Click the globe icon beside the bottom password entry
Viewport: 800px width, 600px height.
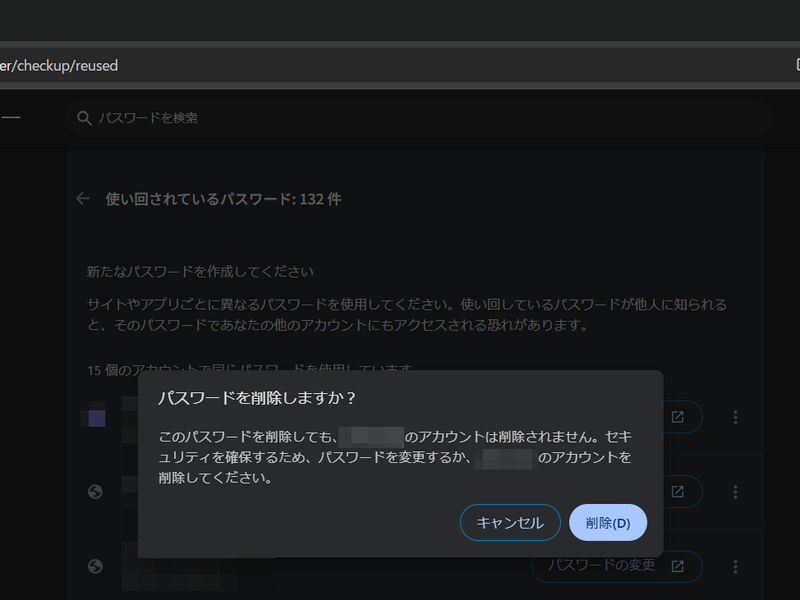click(x=94, y=566)
